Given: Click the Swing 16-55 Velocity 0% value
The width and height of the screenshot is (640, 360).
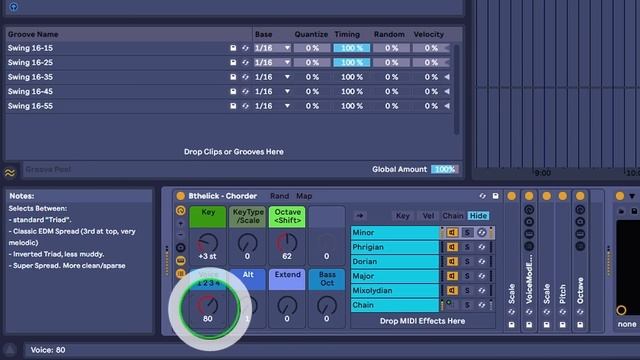Looking at the screenshot, I should 431,106.
